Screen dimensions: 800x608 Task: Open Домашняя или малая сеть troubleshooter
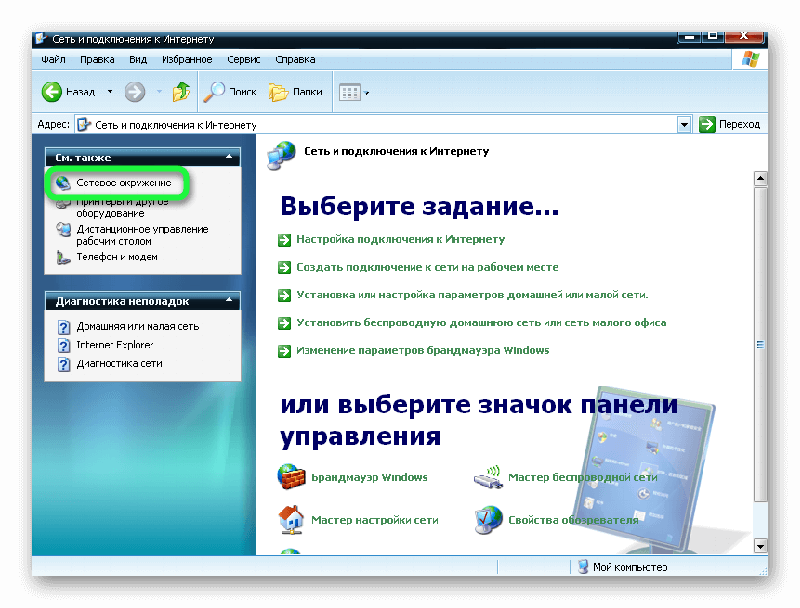tap(138, 326)
